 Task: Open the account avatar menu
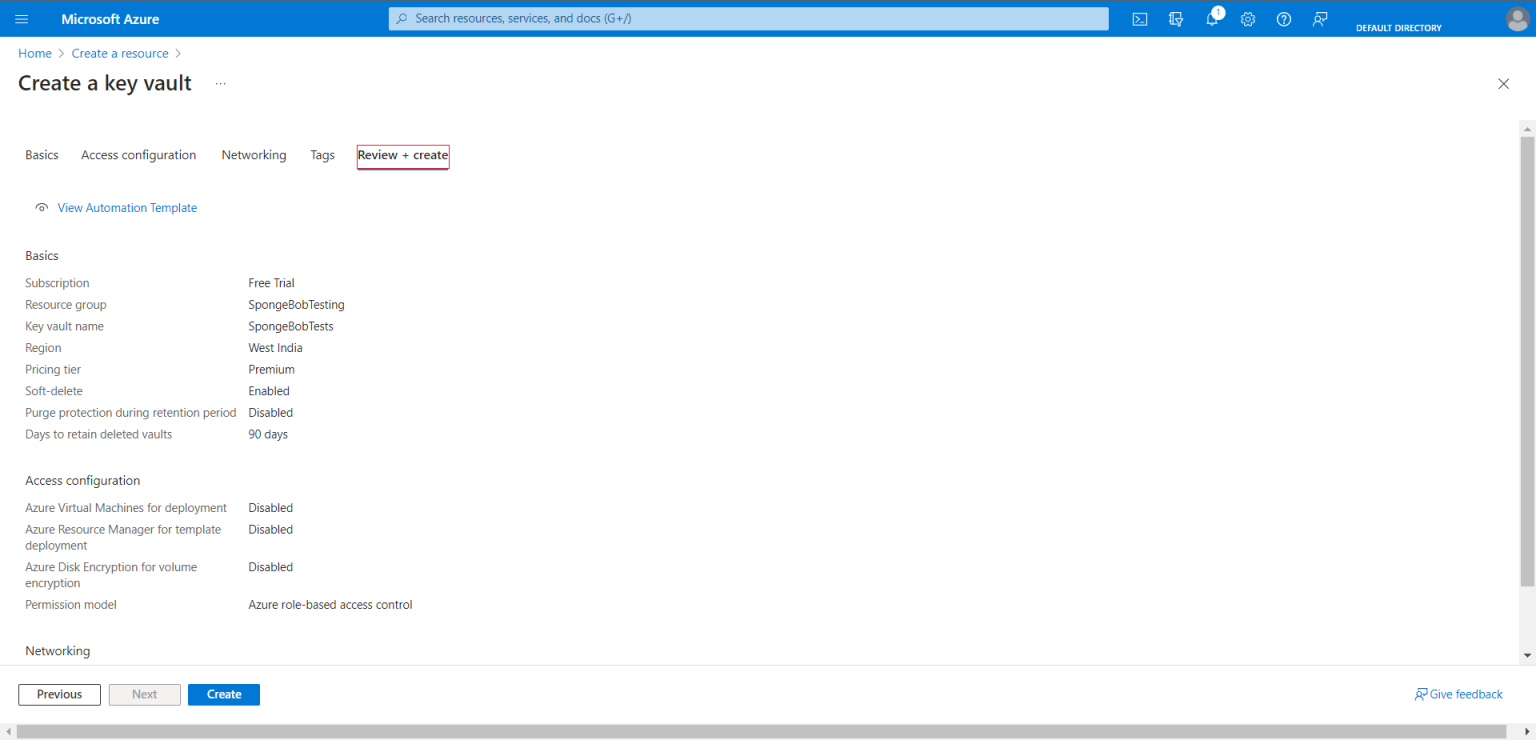[1517, 19]
